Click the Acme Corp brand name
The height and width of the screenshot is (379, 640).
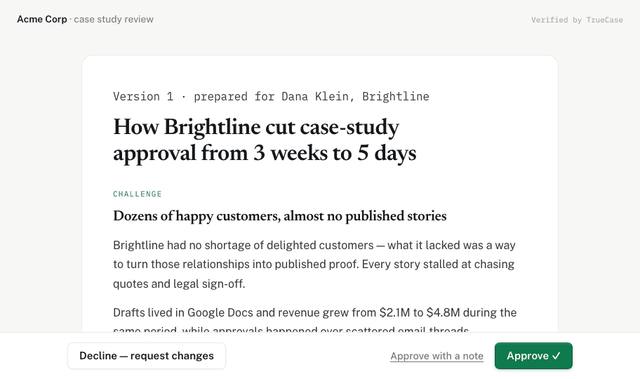point(42,19)
